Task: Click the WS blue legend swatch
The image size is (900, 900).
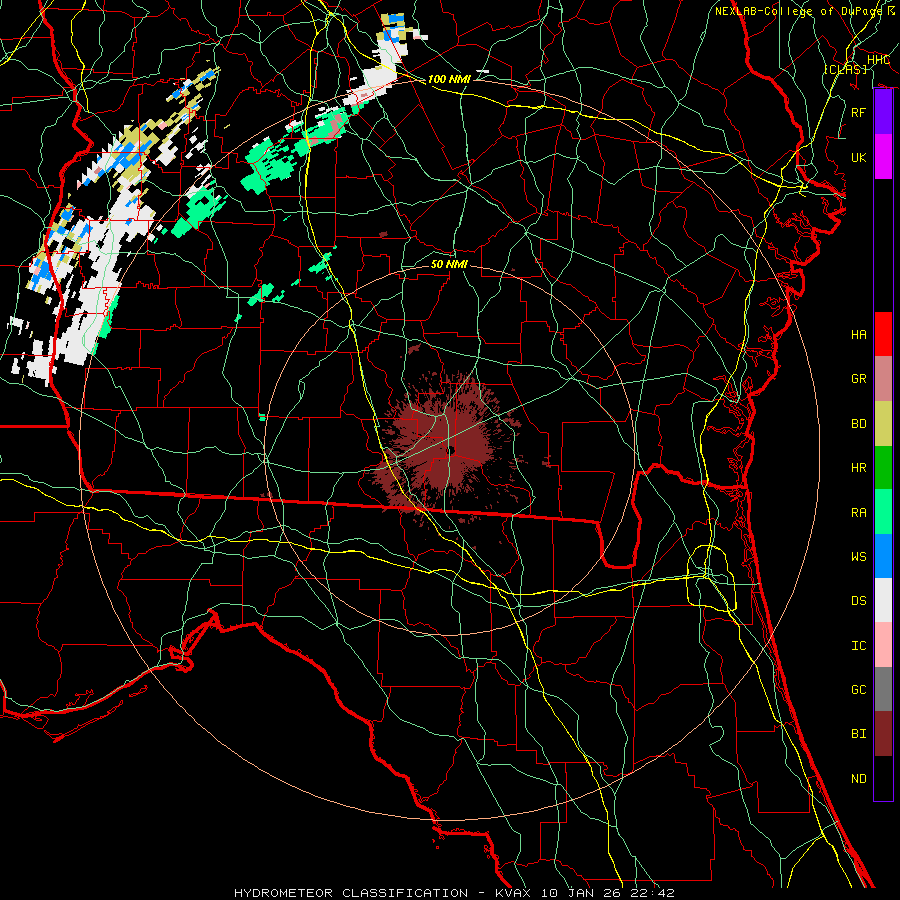Action: [883, 556]
